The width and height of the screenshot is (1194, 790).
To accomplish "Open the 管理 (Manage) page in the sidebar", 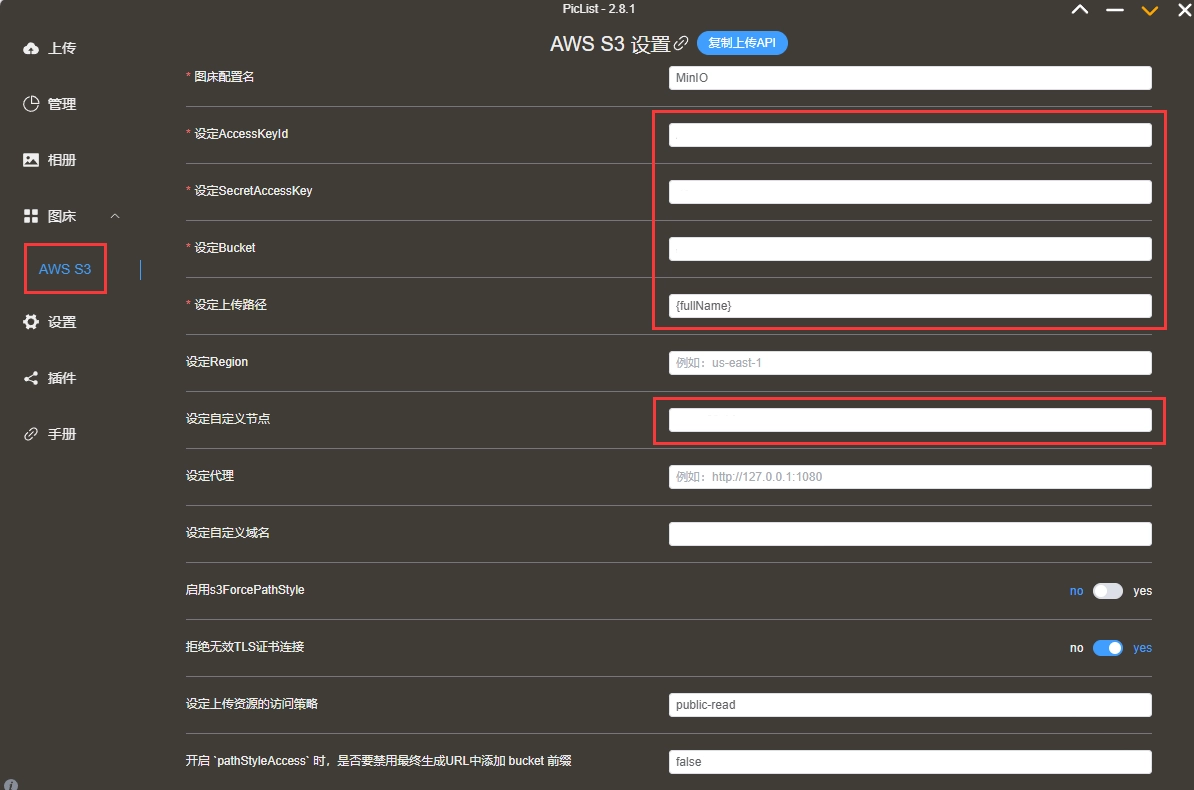I will [49, 103].
